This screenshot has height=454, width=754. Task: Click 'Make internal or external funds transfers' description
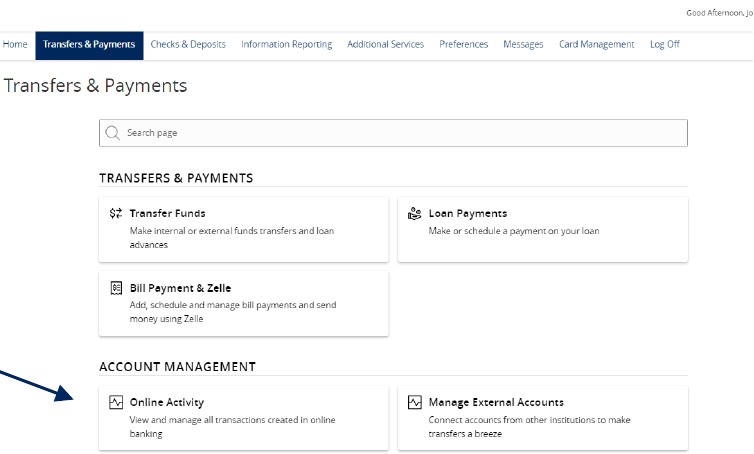pos(232,238)
